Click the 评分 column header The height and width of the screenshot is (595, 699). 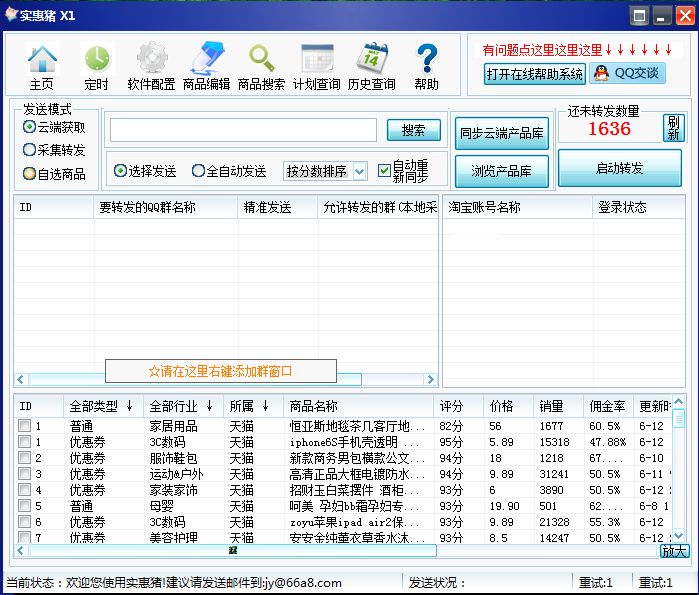[458, 406]
